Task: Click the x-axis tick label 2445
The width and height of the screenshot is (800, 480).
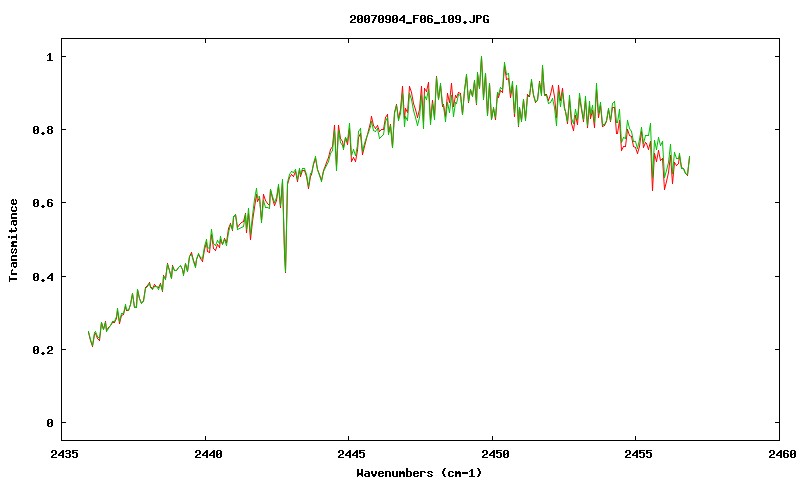Action: (352, 454)
